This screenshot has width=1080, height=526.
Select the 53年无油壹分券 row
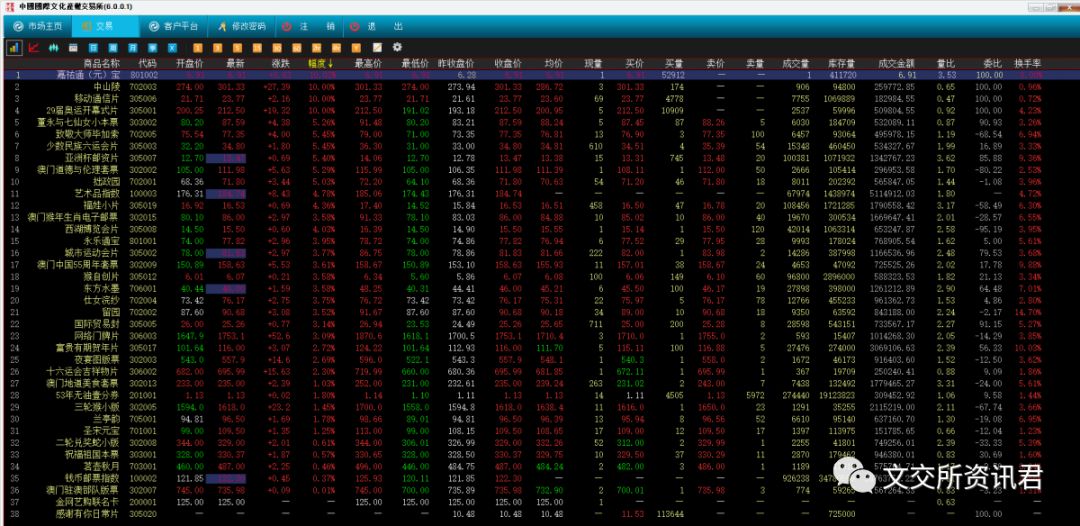540,394
